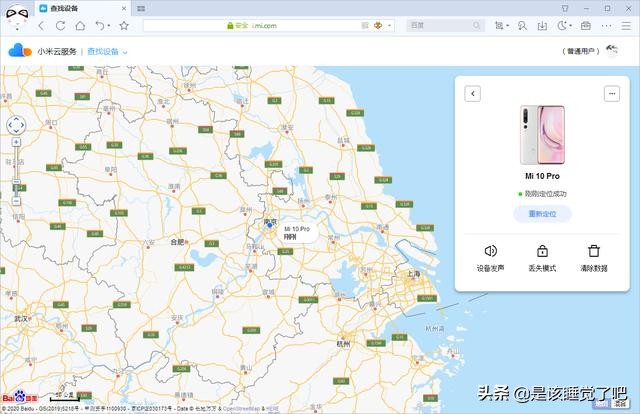Viewport: 640px width, 414px height.
Task: Toggle the night mode moon icon
Action: click(x=562, y=26)
